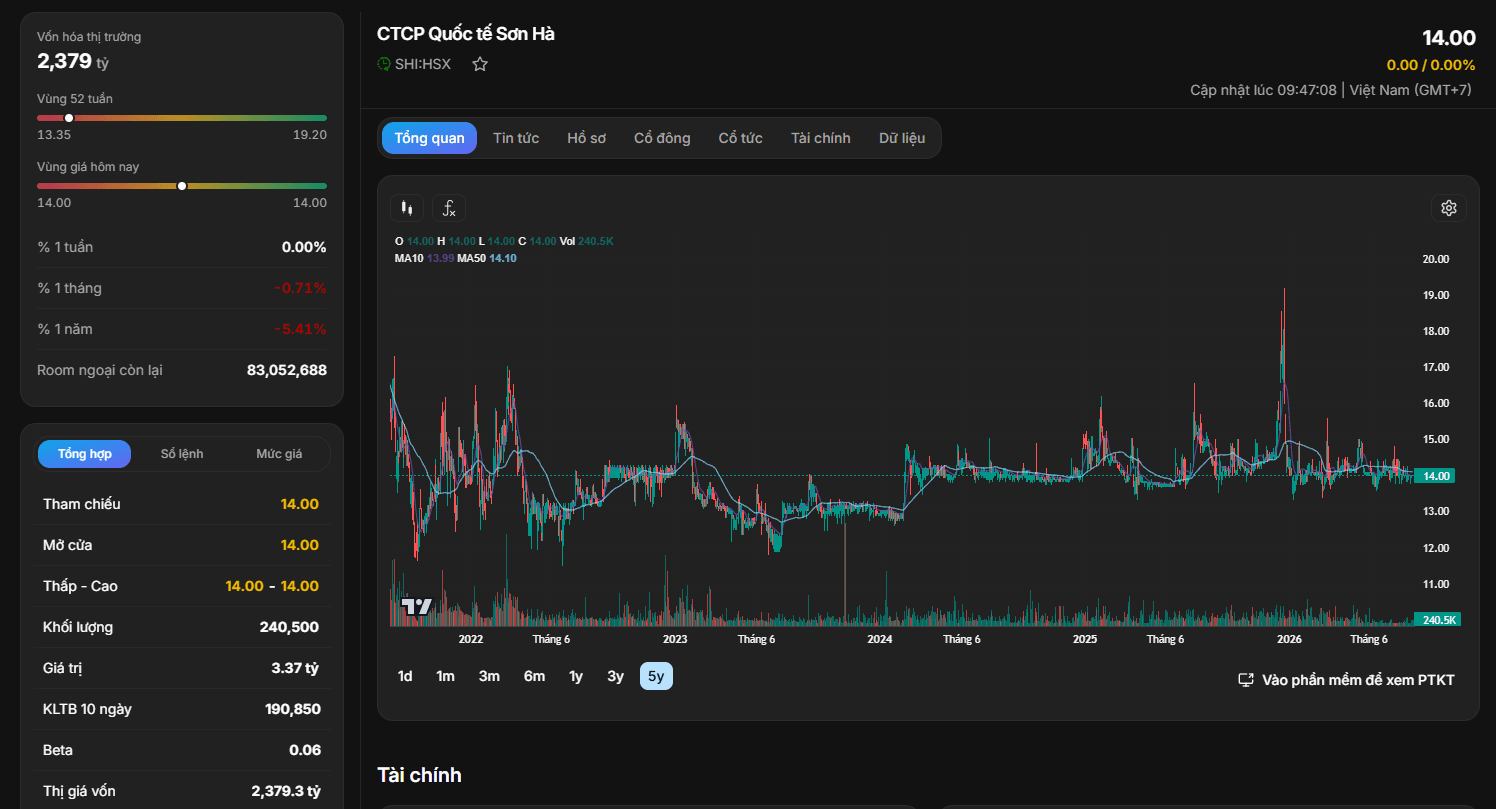The image size is (1496, 809).
Task: Set chart range to 6m
Action: point(534,676)
